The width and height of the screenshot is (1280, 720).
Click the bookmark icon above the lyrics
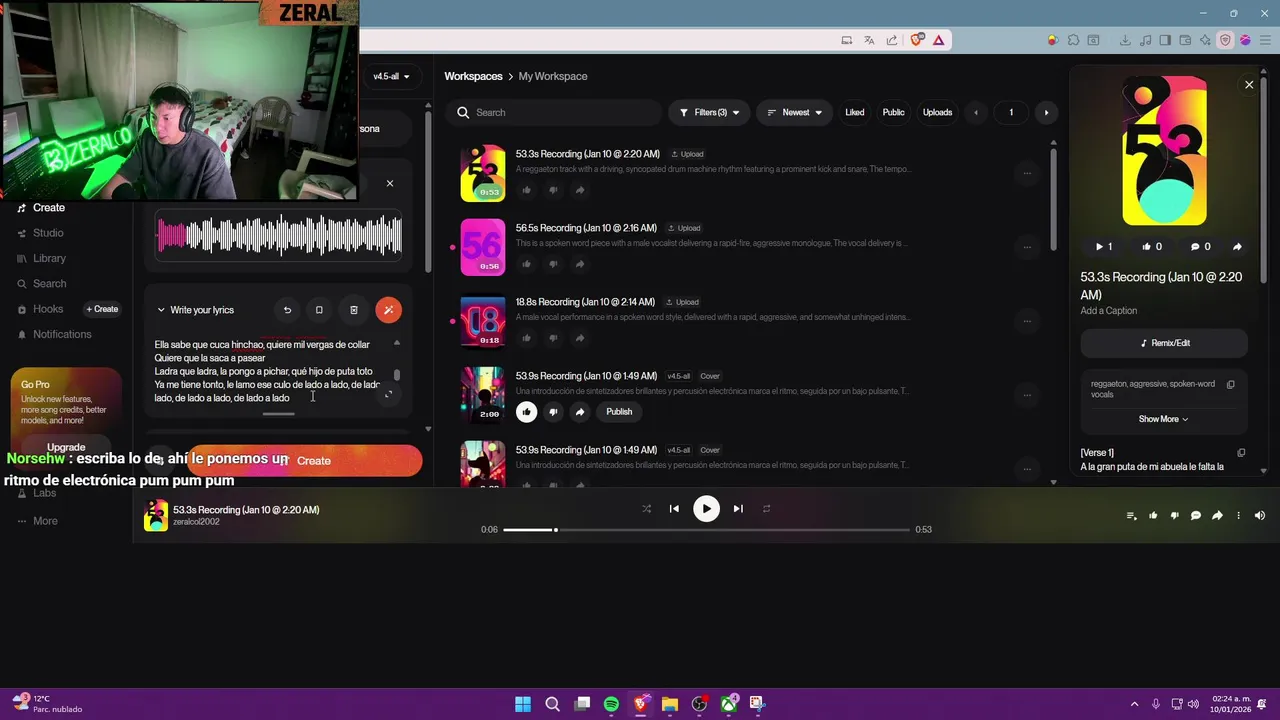319,310
